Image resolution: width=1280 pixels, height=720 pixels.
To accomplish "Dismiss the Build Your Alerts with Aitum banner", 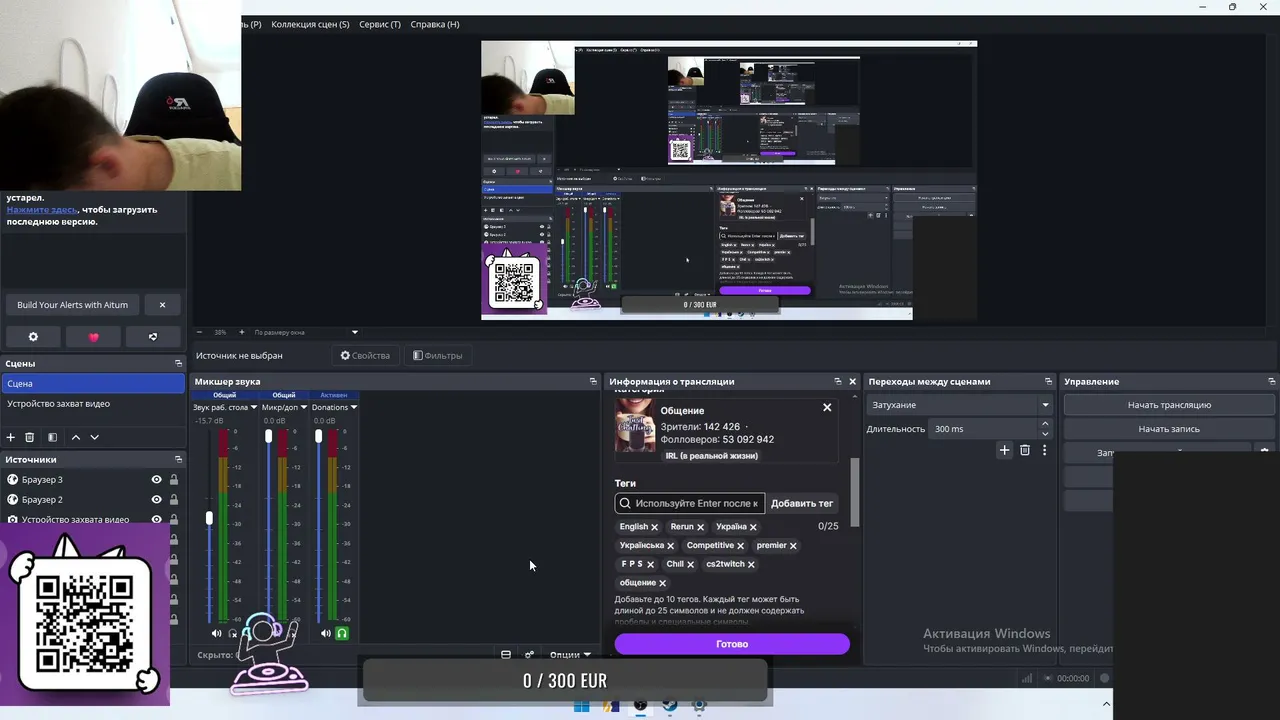I will tap(162, 305).
